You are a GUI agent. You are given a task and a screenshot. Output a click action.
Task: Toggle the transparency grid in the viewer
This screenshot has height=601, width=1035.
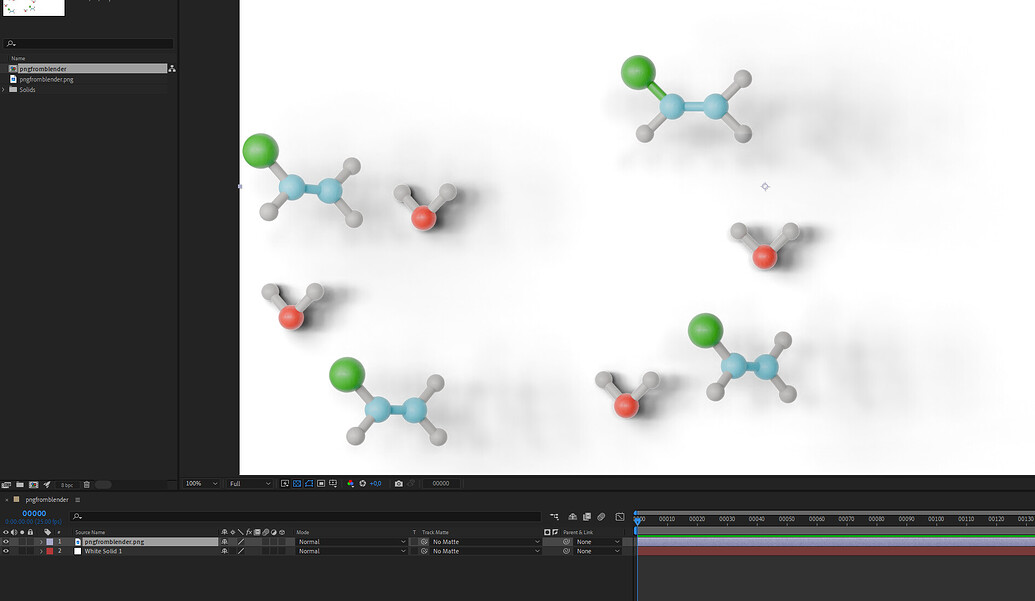click(x=297, y=484)
